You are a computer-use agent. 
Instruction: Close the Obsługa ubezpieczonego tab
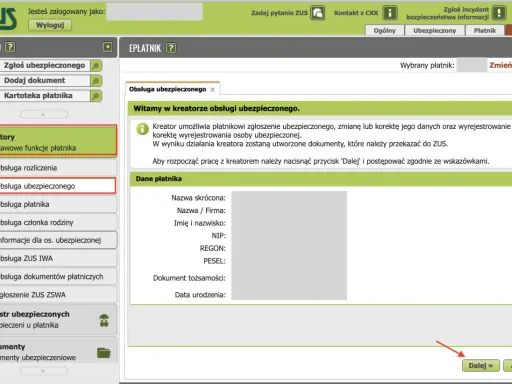212,89
